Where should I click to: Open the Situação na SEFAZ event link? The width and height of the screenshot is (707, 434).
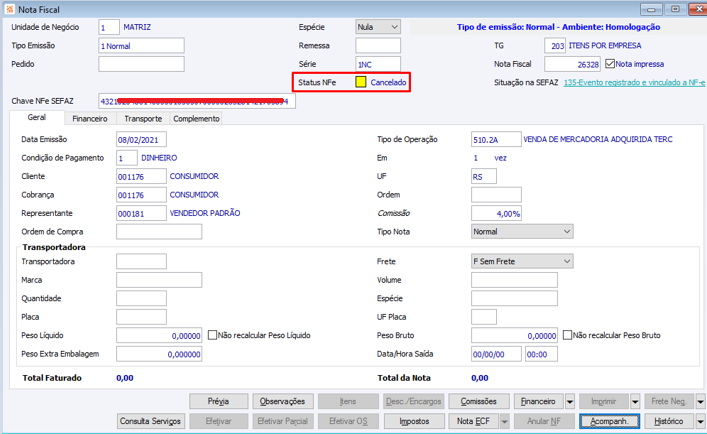634,82
